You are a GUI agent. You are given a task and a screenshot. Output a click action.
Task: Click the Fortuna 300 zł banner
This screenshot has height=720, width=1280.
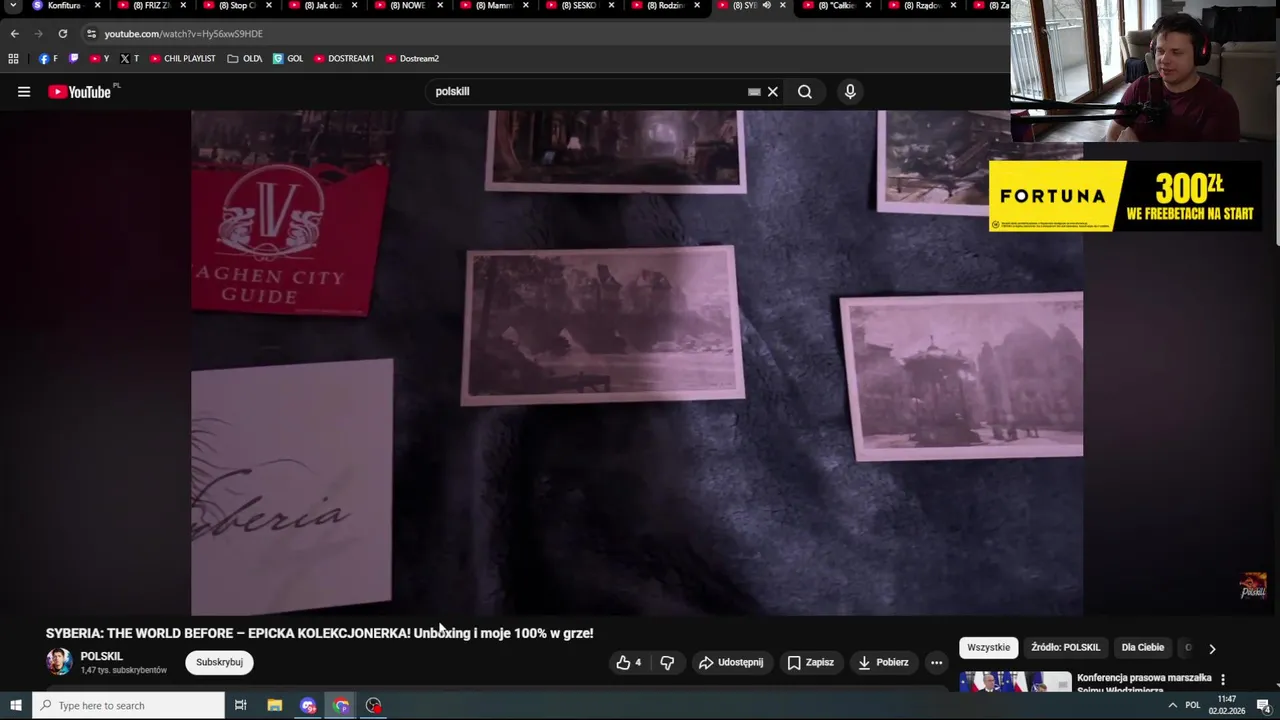1125,196
